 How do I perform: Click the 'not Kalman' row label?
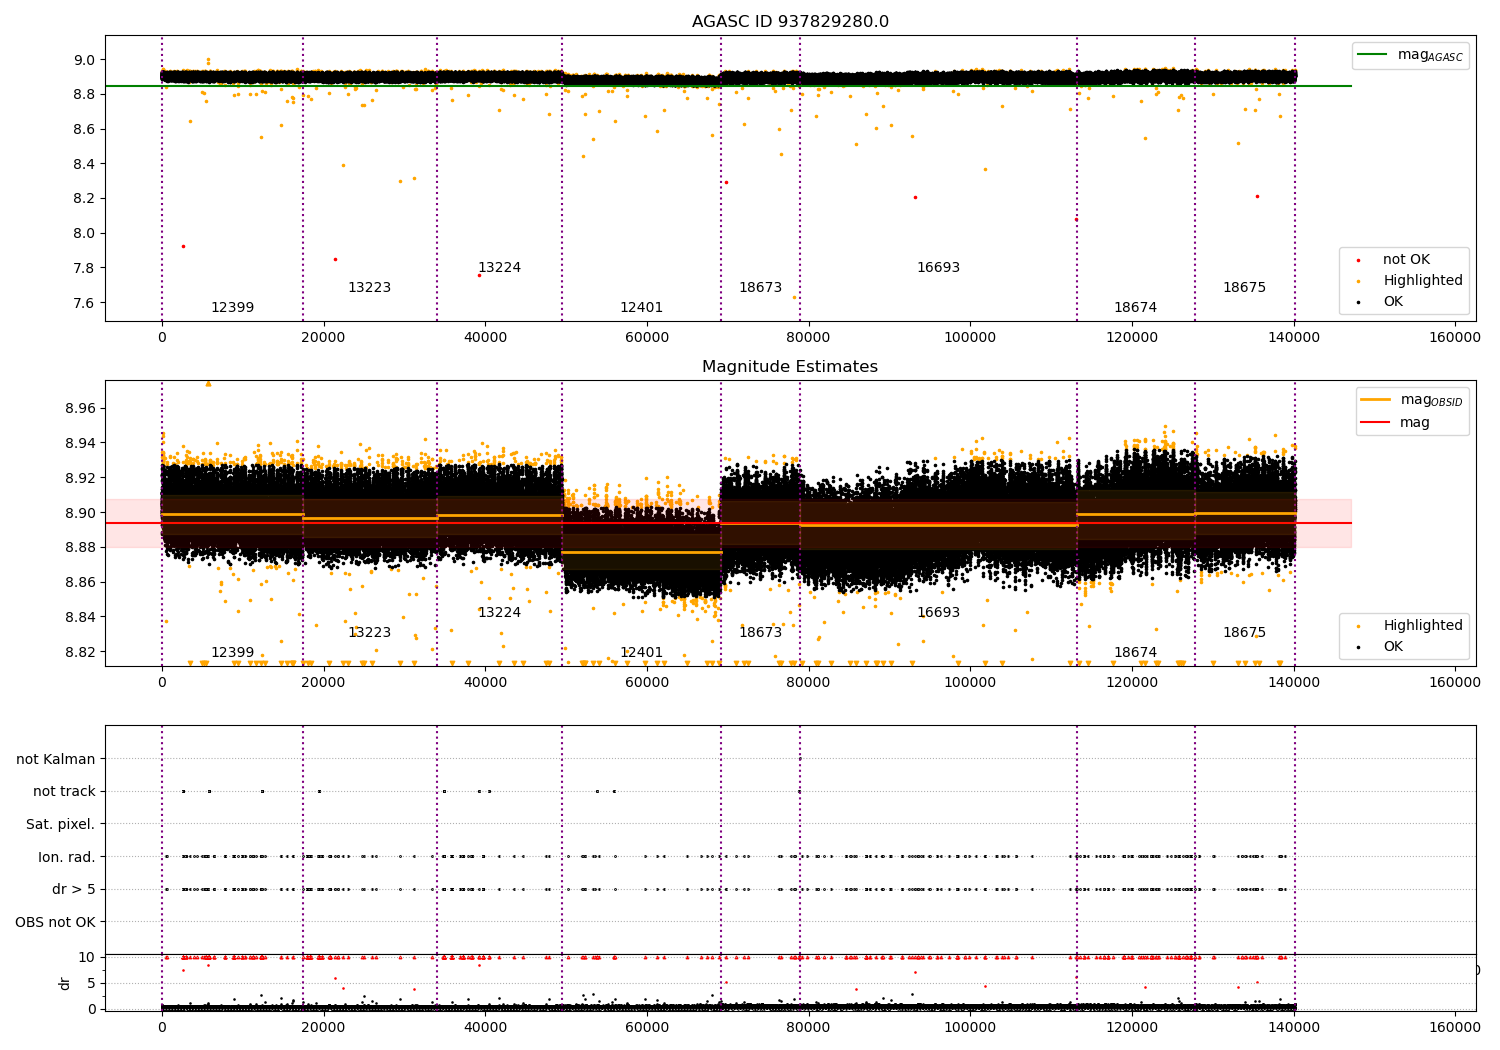click(x=56, y=759)
